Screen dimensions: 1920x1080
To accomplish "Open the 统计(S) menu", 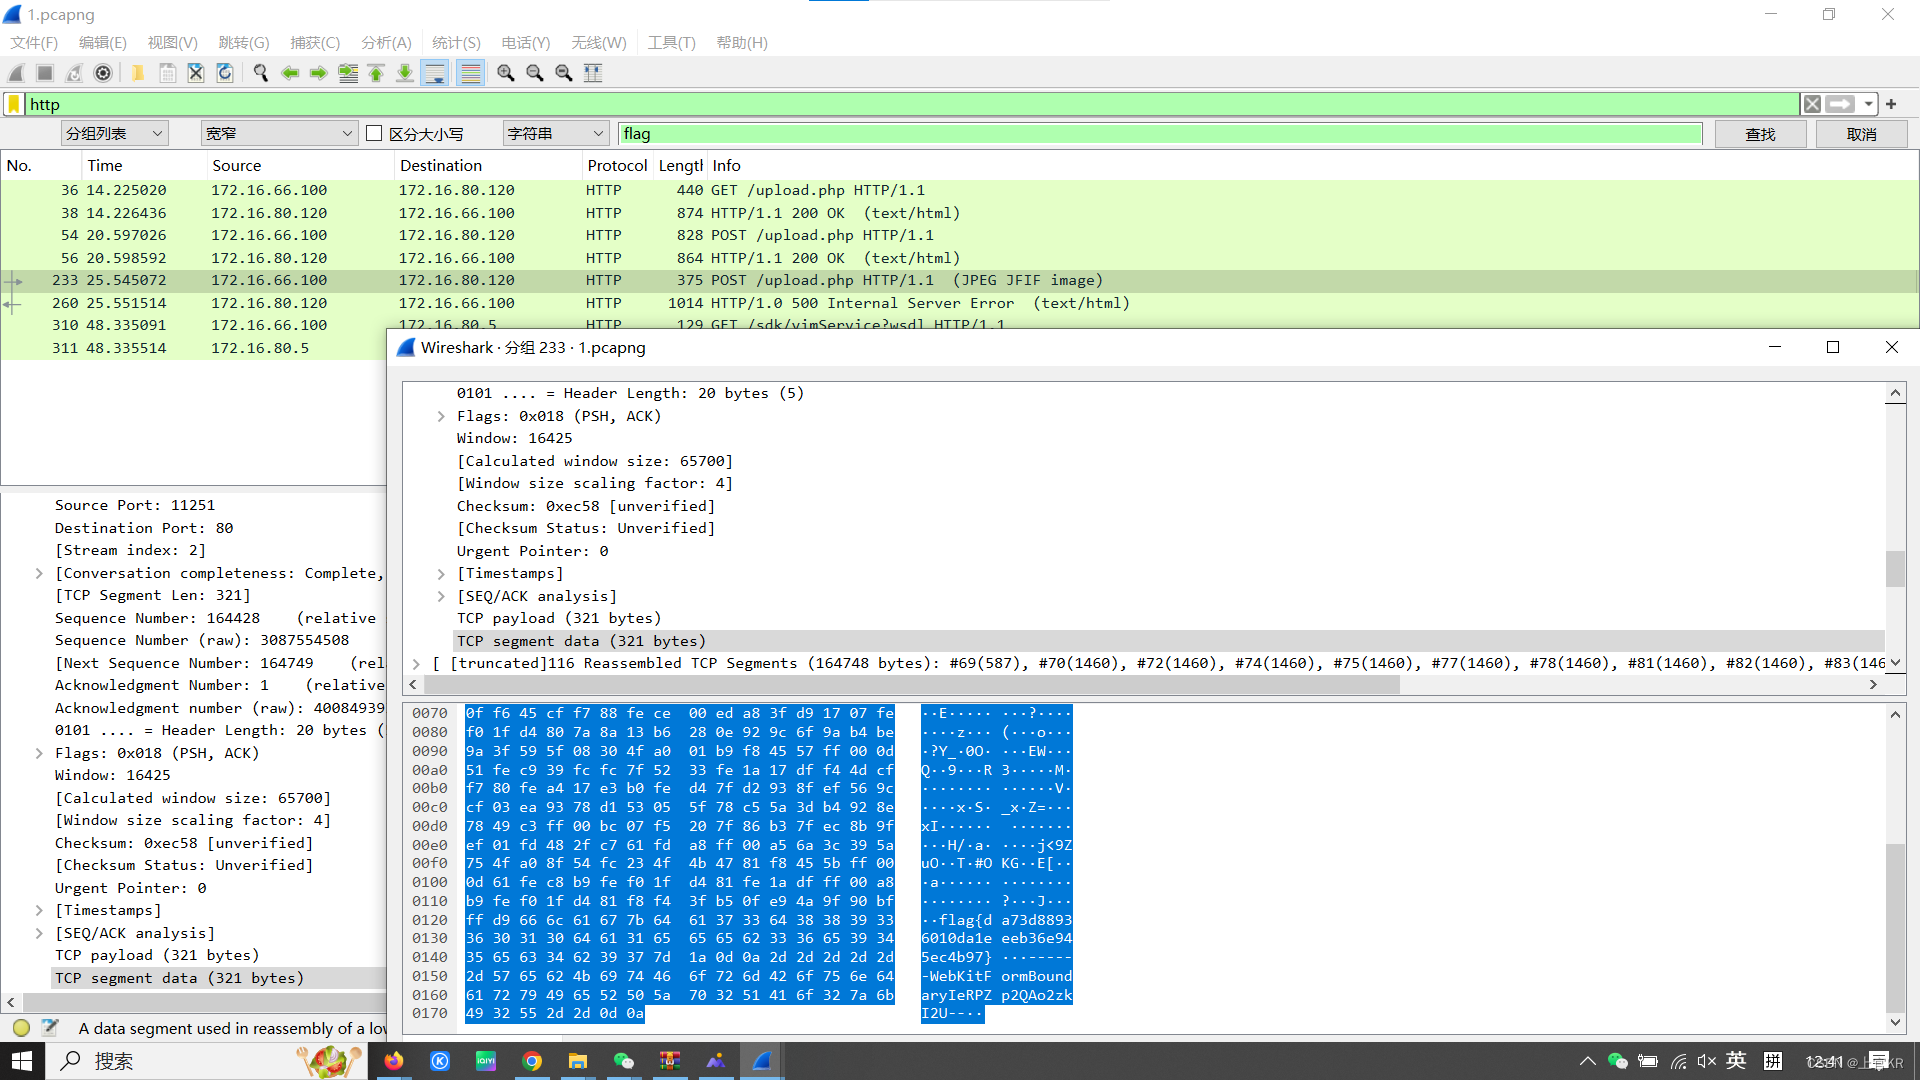I will (456, 42).
